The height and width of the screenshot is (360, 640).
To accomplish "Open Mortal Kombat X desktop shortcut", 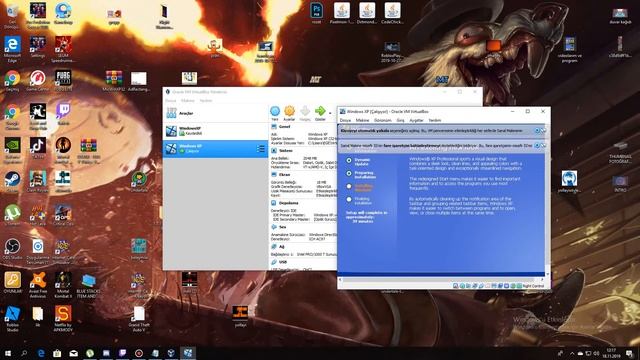I will pos(63,284).
